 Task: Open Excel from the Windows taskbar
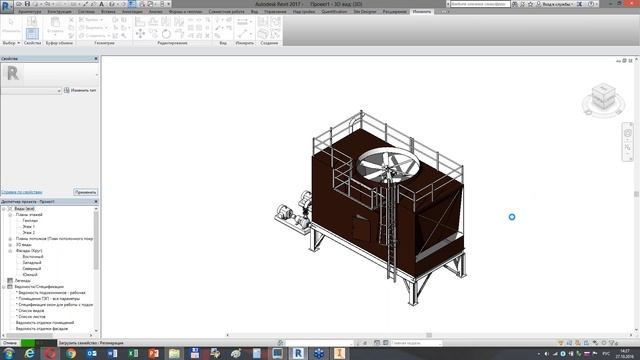133,353
